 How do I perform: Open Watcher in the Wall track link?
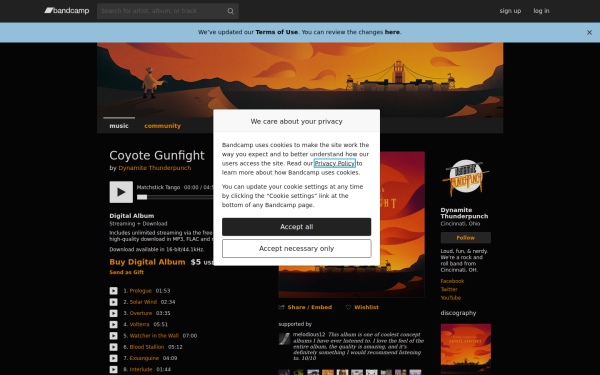pos(154,336)
